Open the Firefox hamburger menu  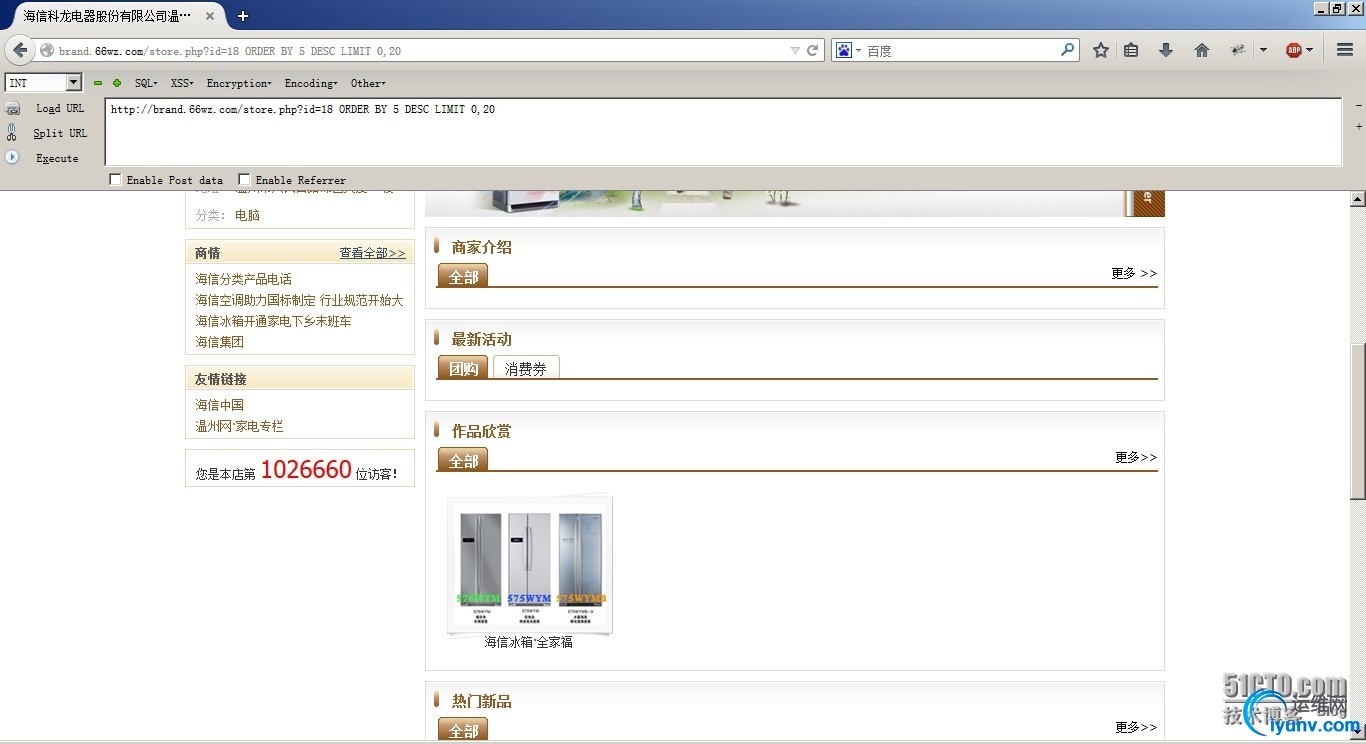(1345, 50)
